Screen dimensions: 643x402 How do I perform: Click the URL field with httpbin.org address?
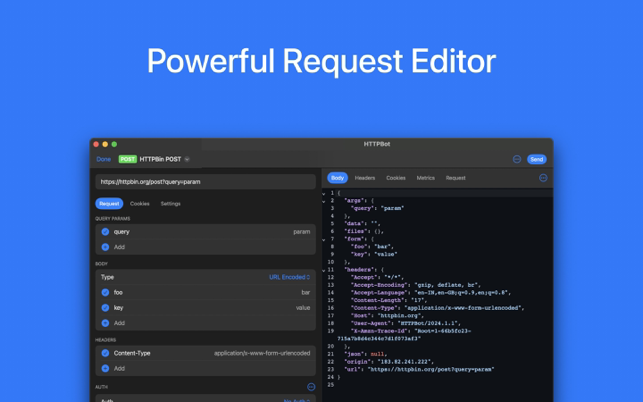click(205, 182)
